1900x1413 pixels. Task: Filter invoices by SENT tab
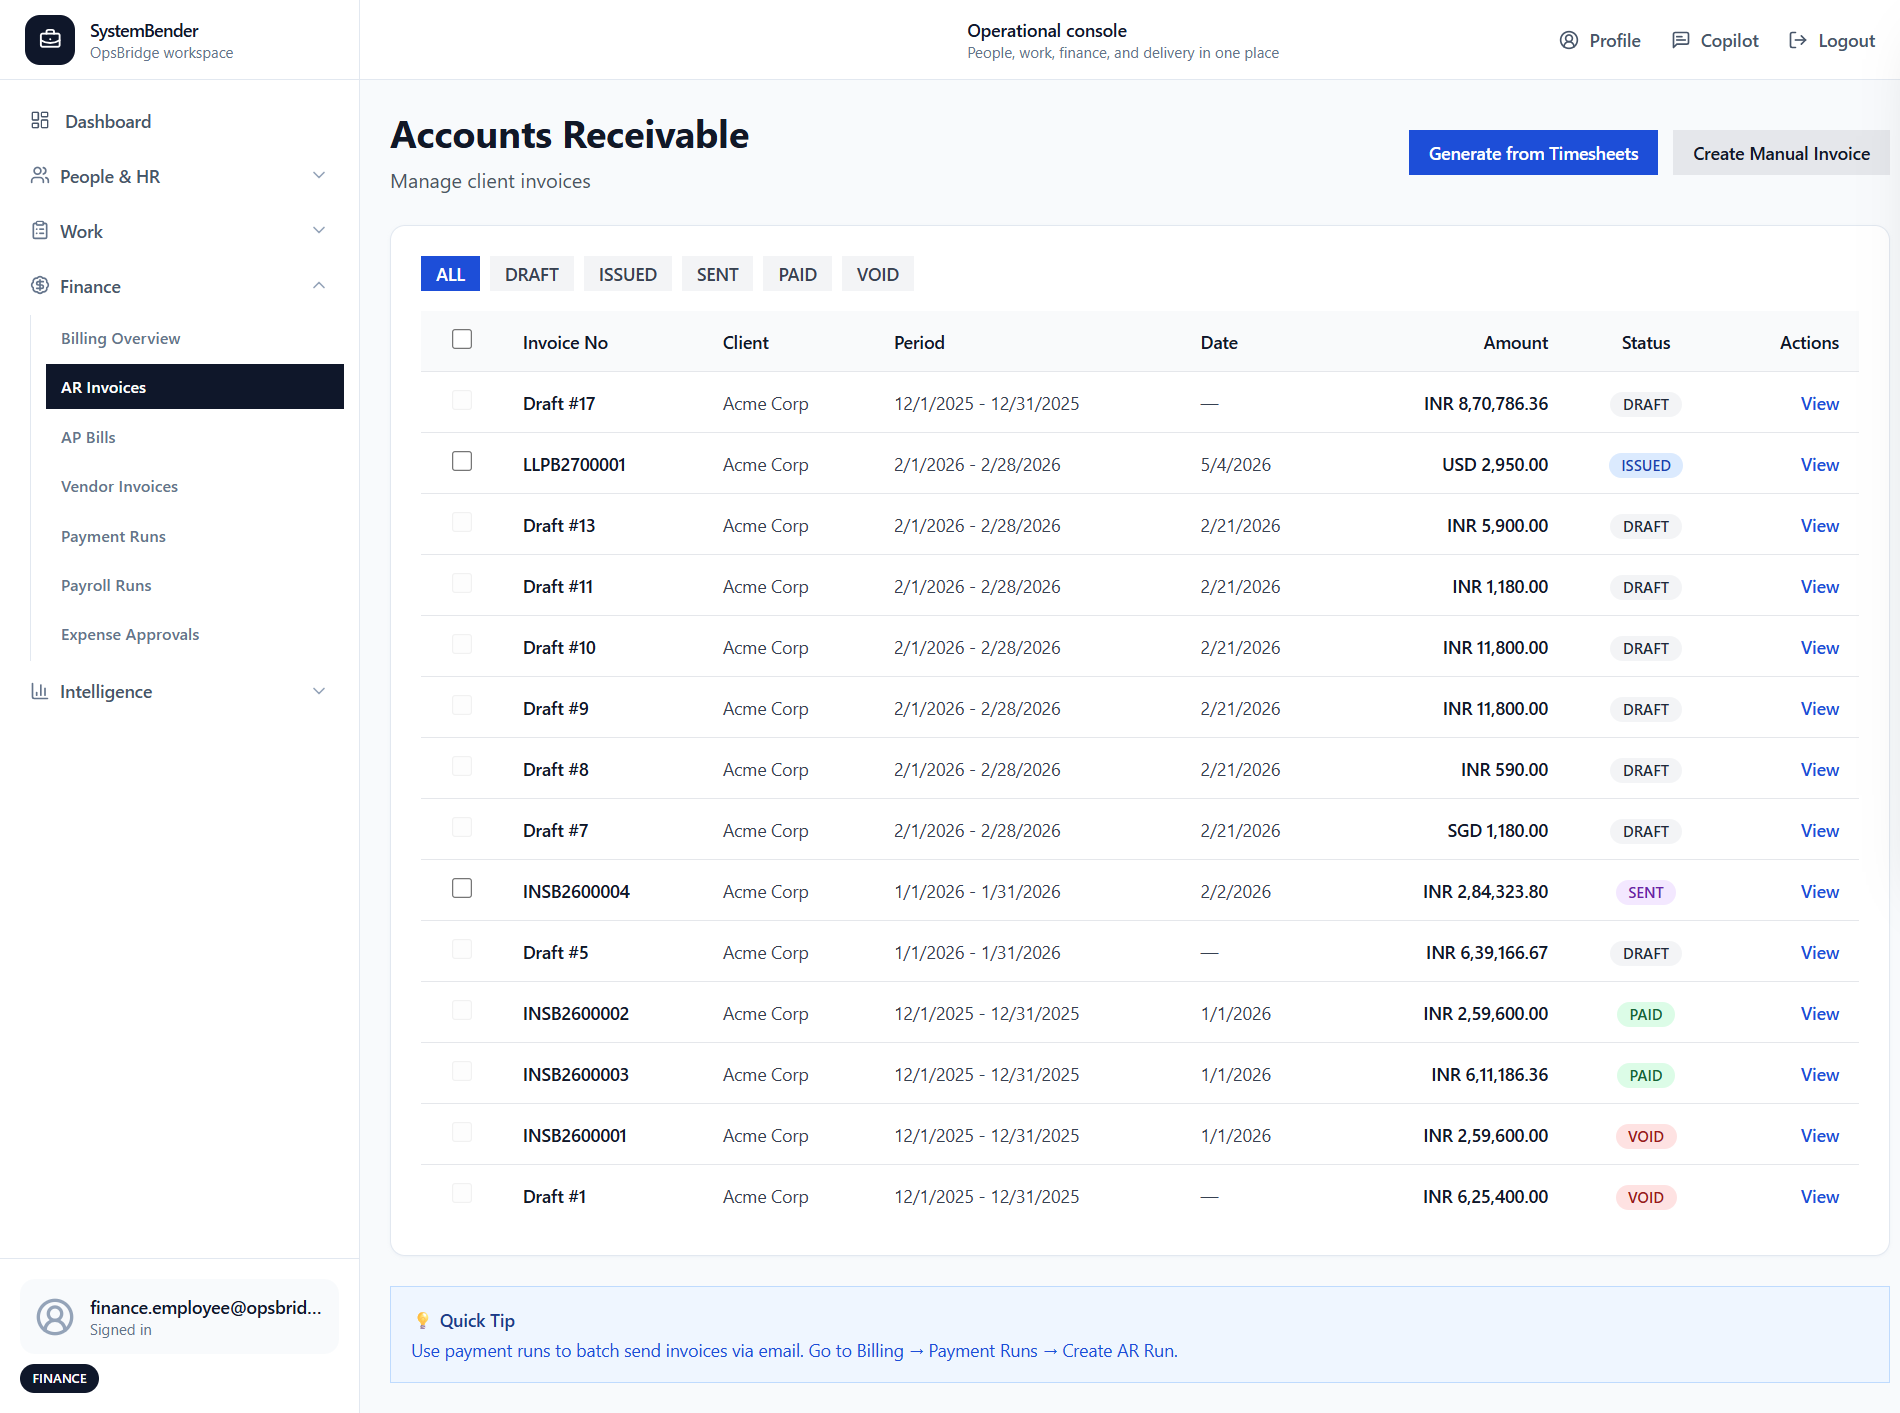pos(718,274)
